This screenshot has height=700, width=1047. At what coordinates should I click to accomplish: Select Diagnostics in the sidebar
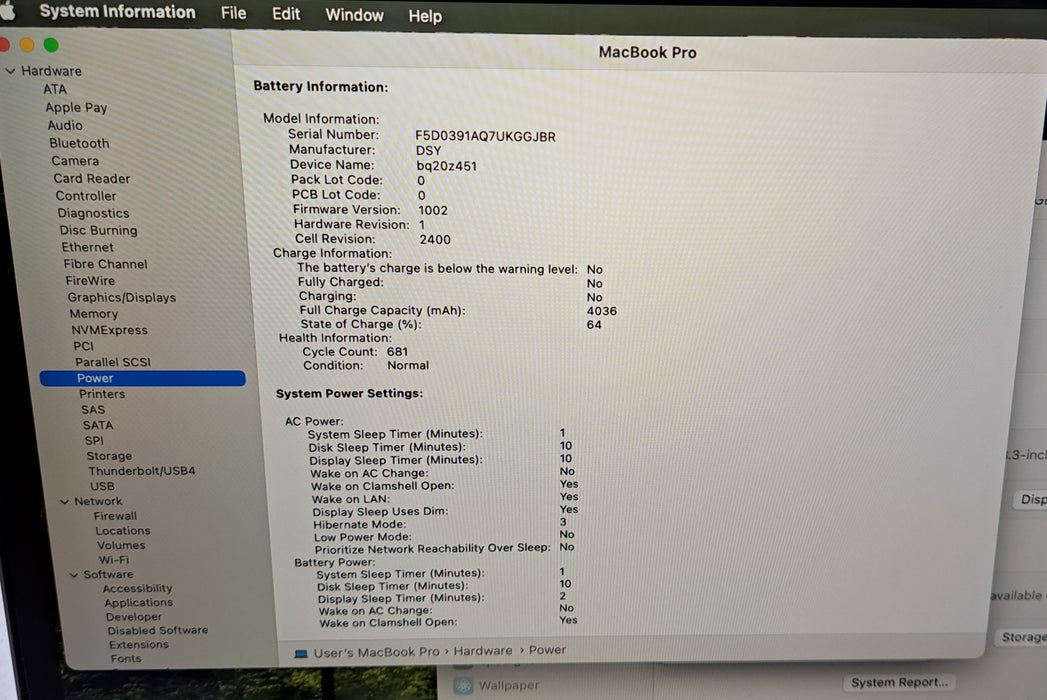[93, 213]
